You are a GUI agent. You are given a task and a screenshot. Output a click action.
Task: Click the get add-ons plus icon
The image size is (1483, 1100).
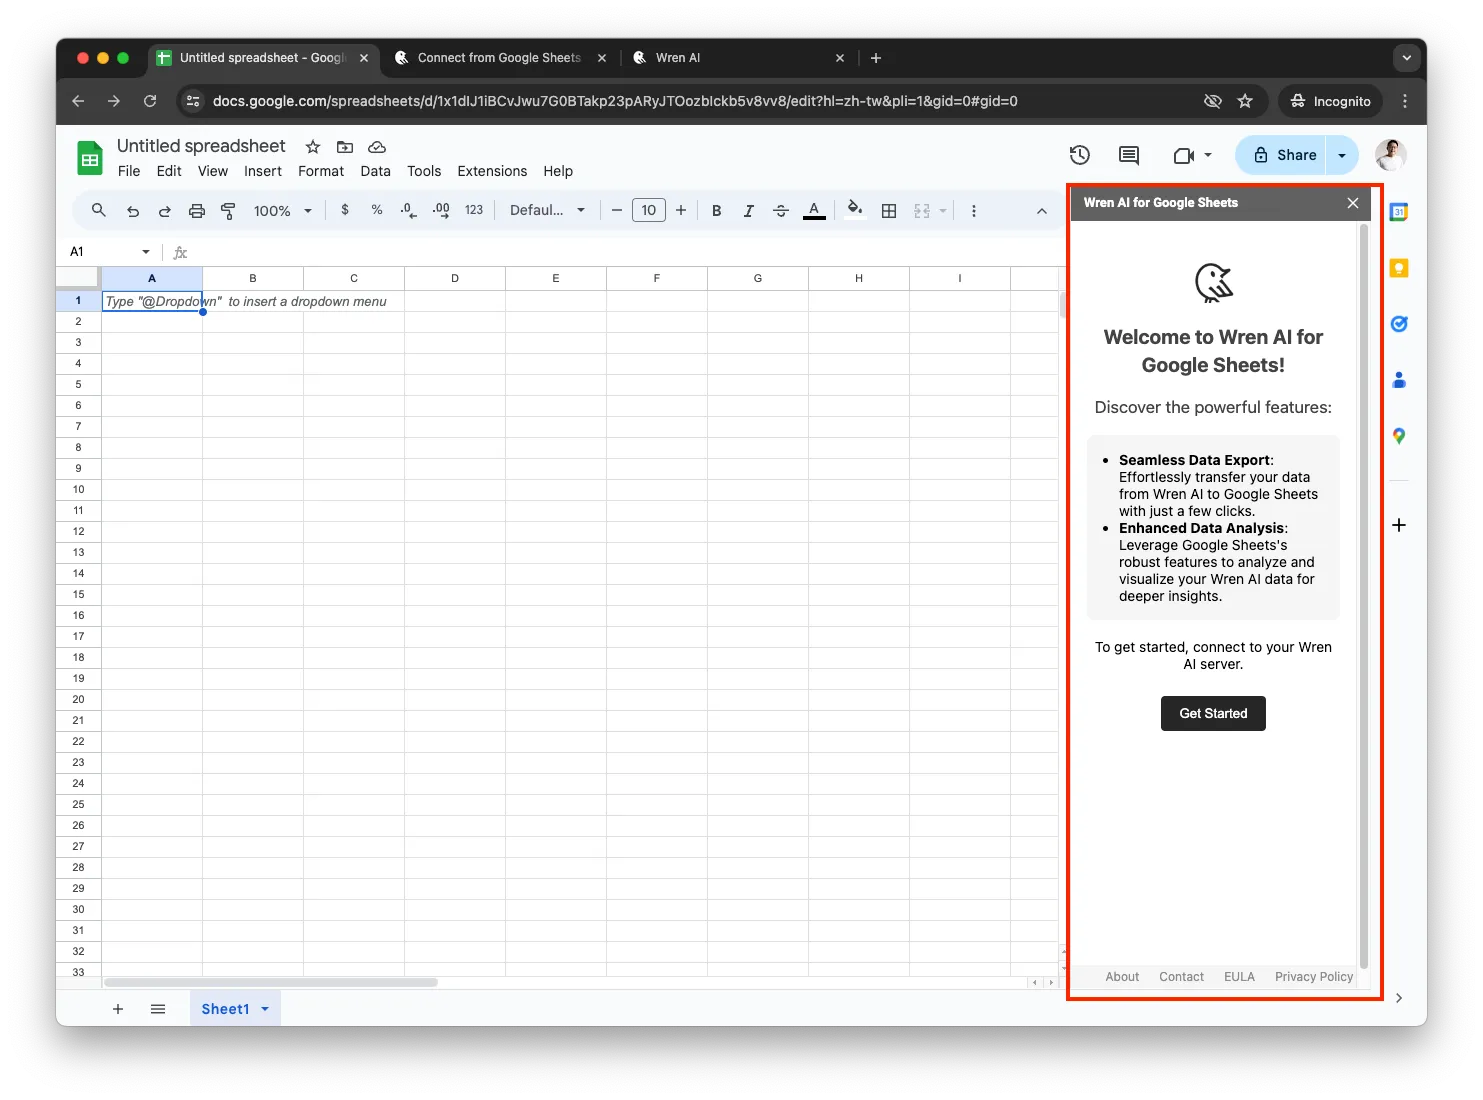coord(1399,525)
